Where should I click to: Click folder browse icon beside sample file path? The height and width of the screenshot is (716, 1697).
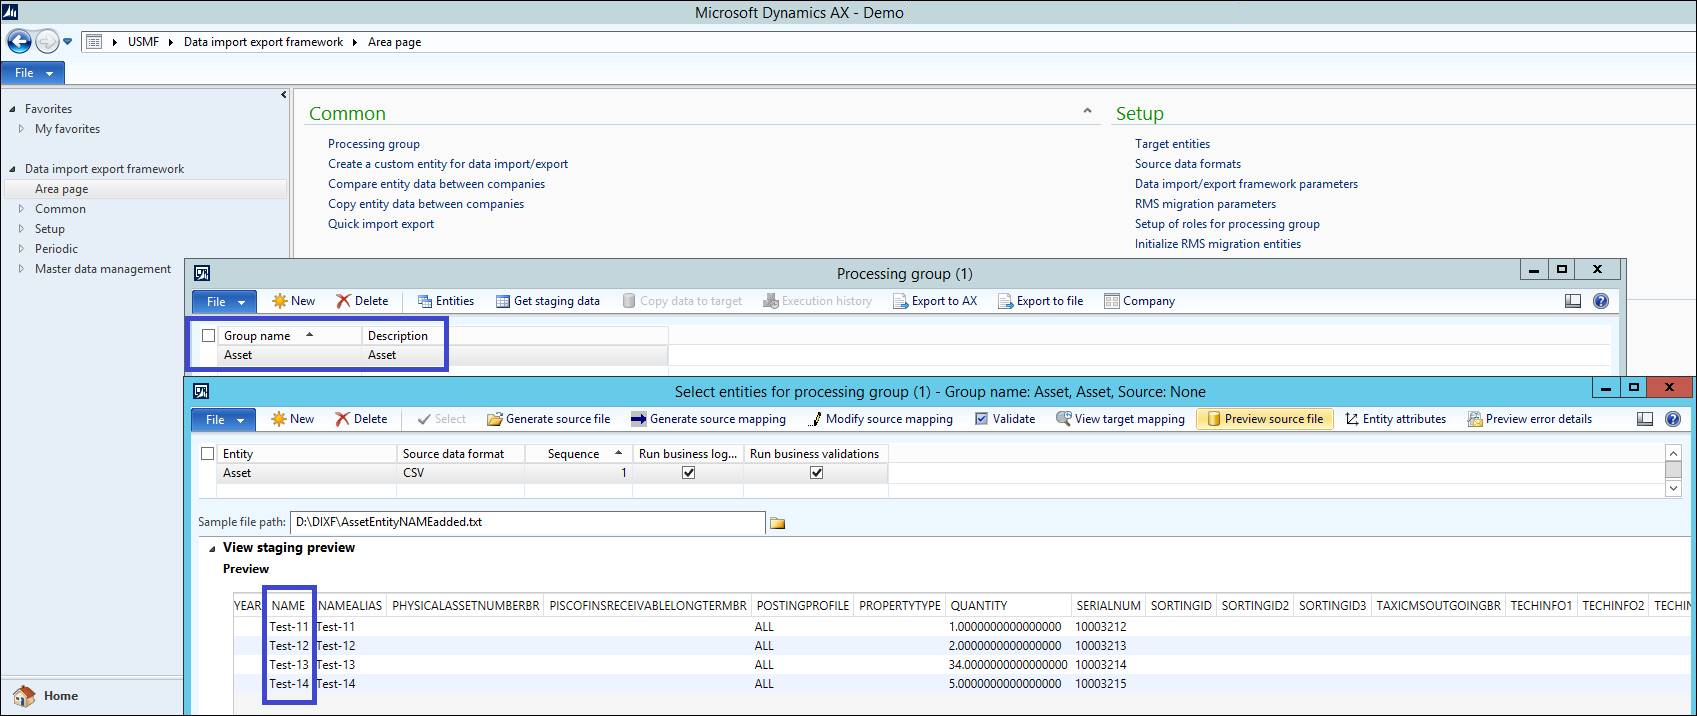[777, 523]
